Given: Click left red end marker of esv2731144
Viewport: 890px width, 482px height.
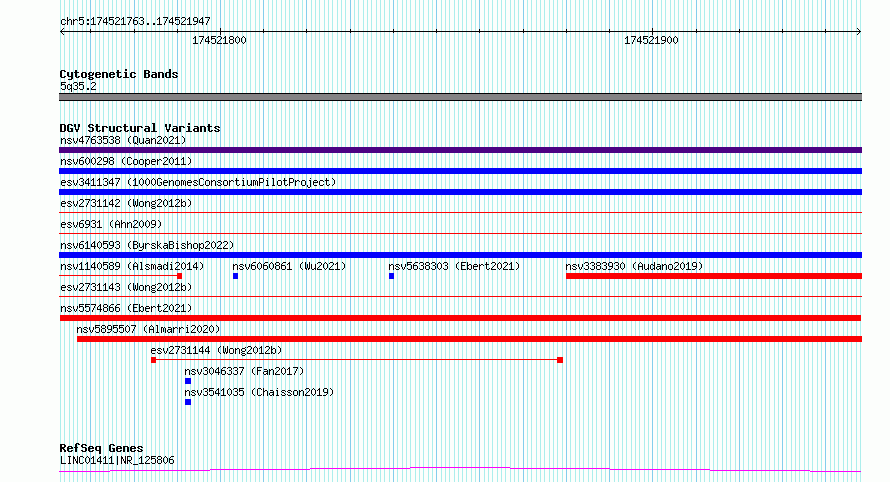Looking at the screenshot, I should [153, 360].
